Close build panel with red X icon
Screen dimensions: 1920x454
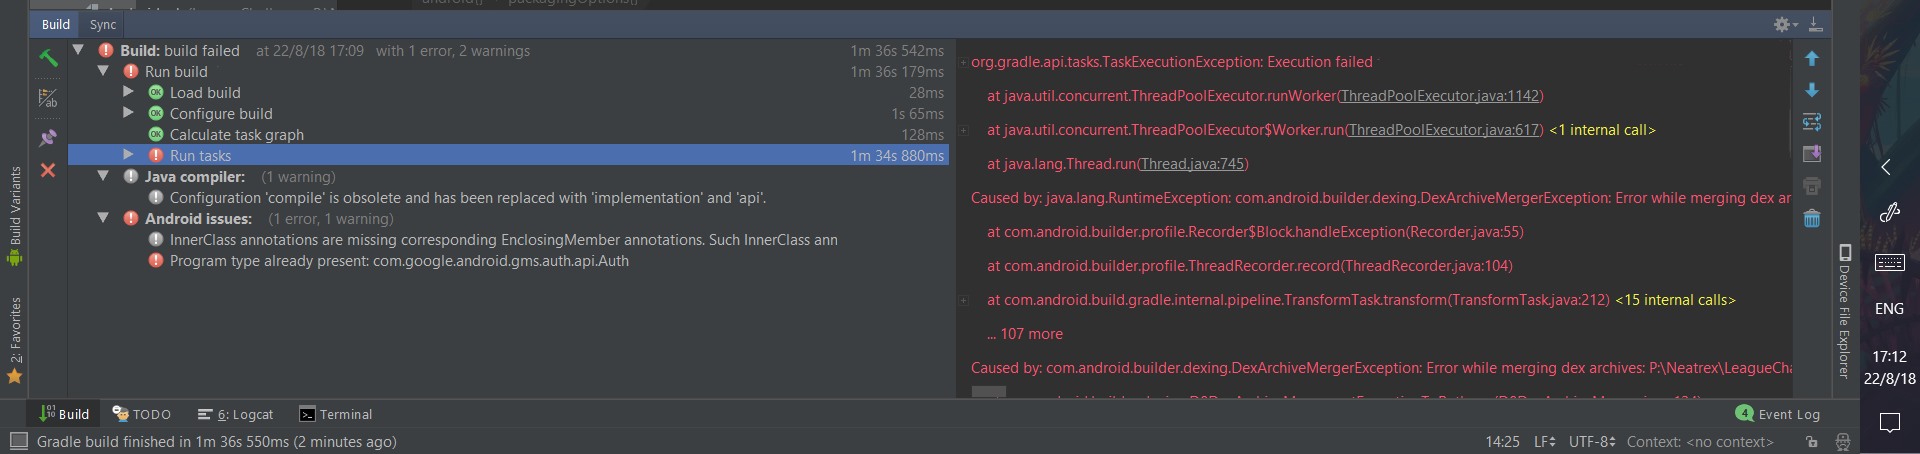(x=48, y=171)
